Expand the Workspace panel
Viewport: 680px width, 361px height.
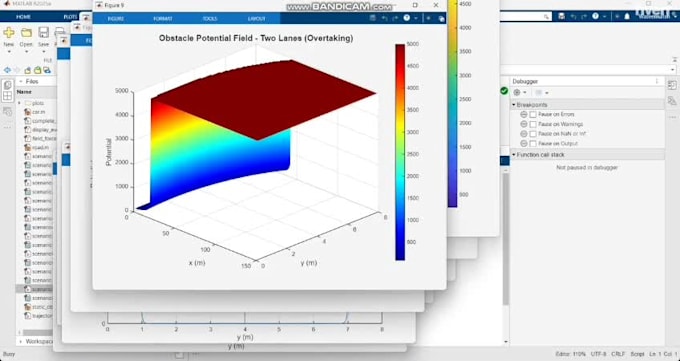tap(20, 341)
